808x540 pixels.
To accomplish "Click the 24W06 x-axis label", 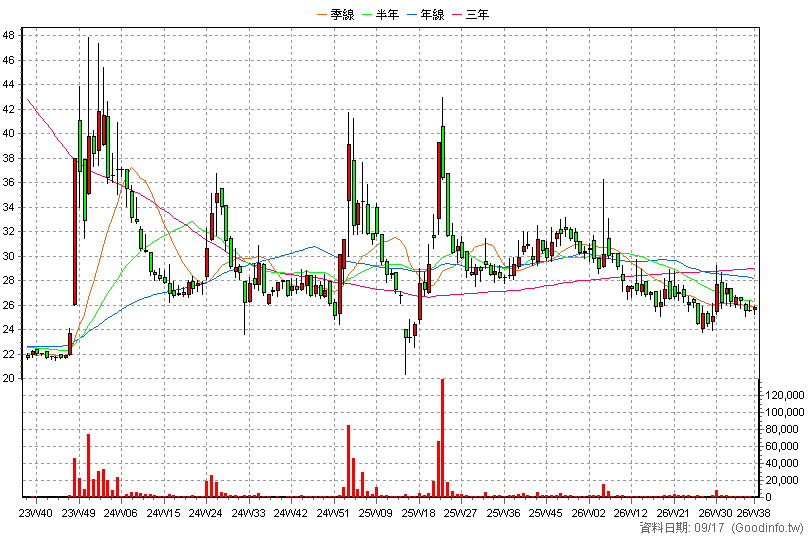I will click(x=121, y=513).
